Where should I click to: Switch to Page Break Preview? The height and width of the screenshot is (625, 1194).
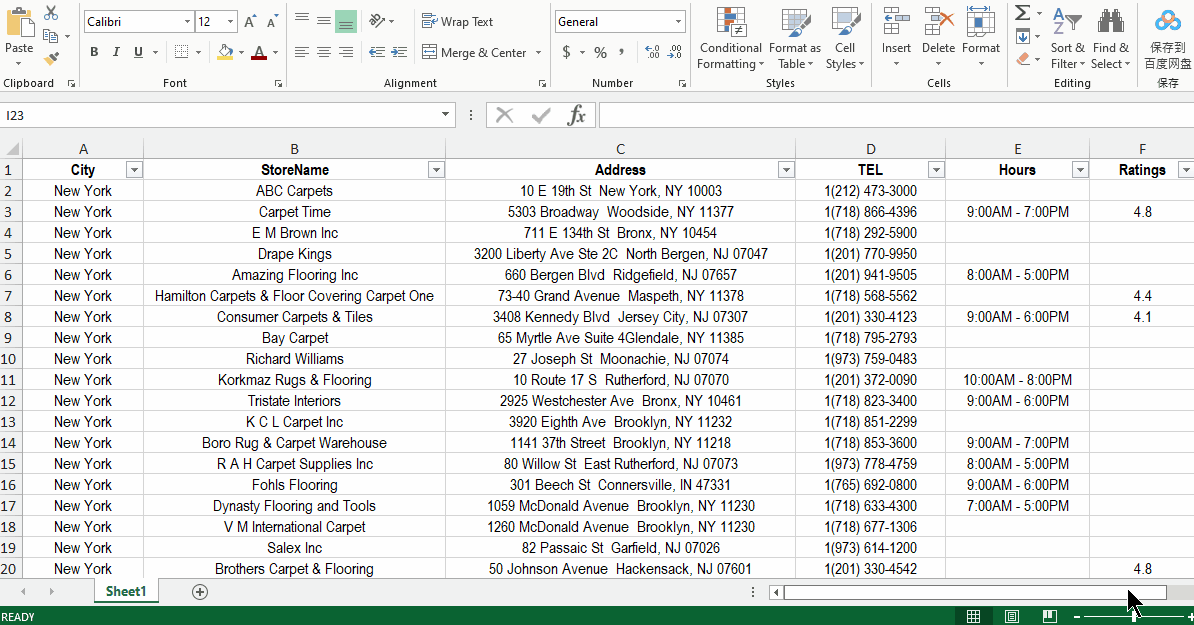pos(1049,617)
